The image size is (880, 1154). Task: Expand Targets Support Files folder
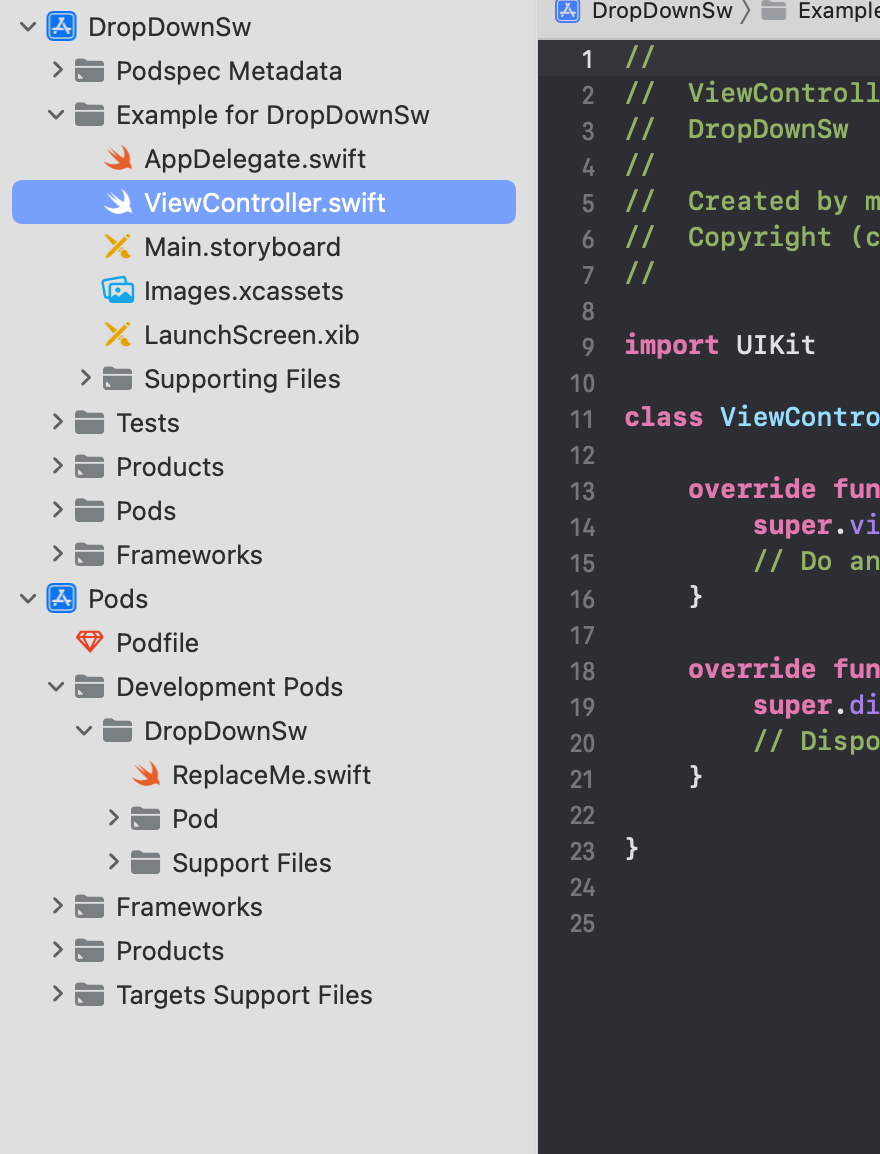point(57,994)
